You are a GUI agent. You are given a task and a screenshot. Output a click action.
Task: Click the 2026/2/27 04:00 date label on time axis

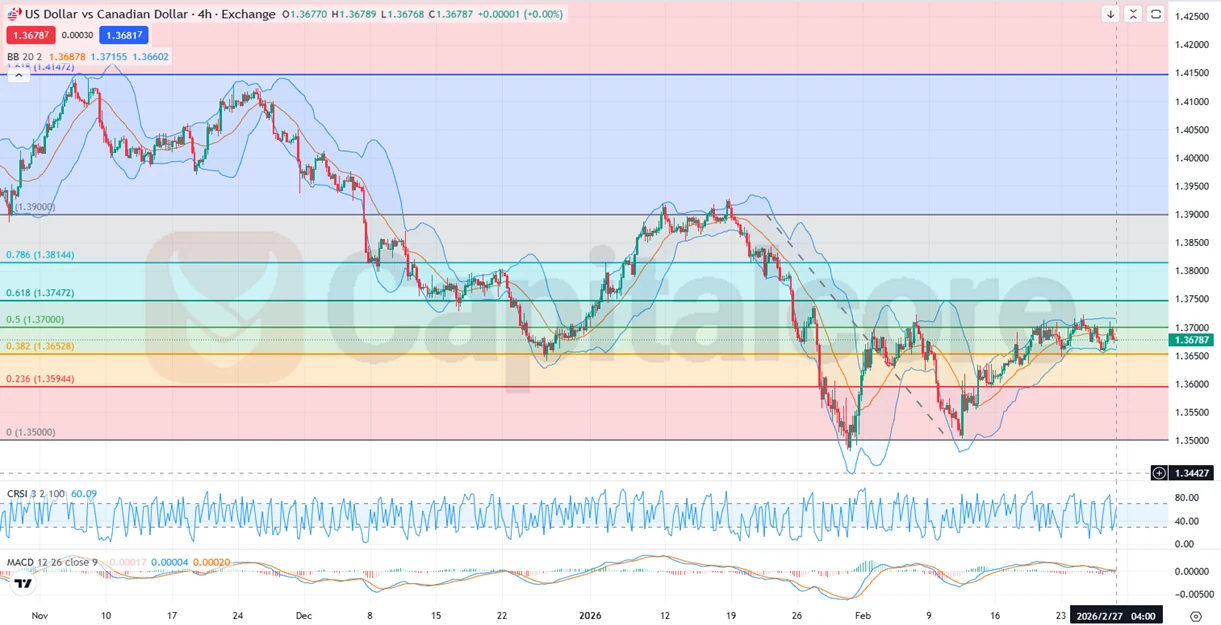[x=1115, y=616]
